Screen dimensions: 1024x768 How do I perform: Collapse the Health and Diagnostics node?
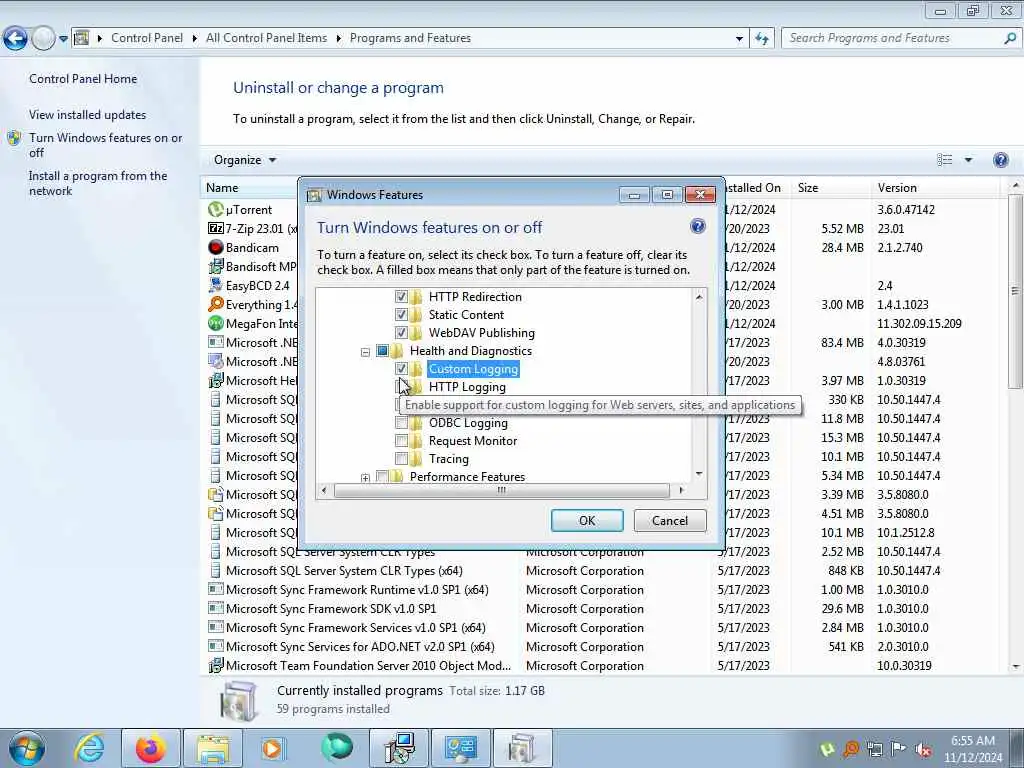pos(365,352)
